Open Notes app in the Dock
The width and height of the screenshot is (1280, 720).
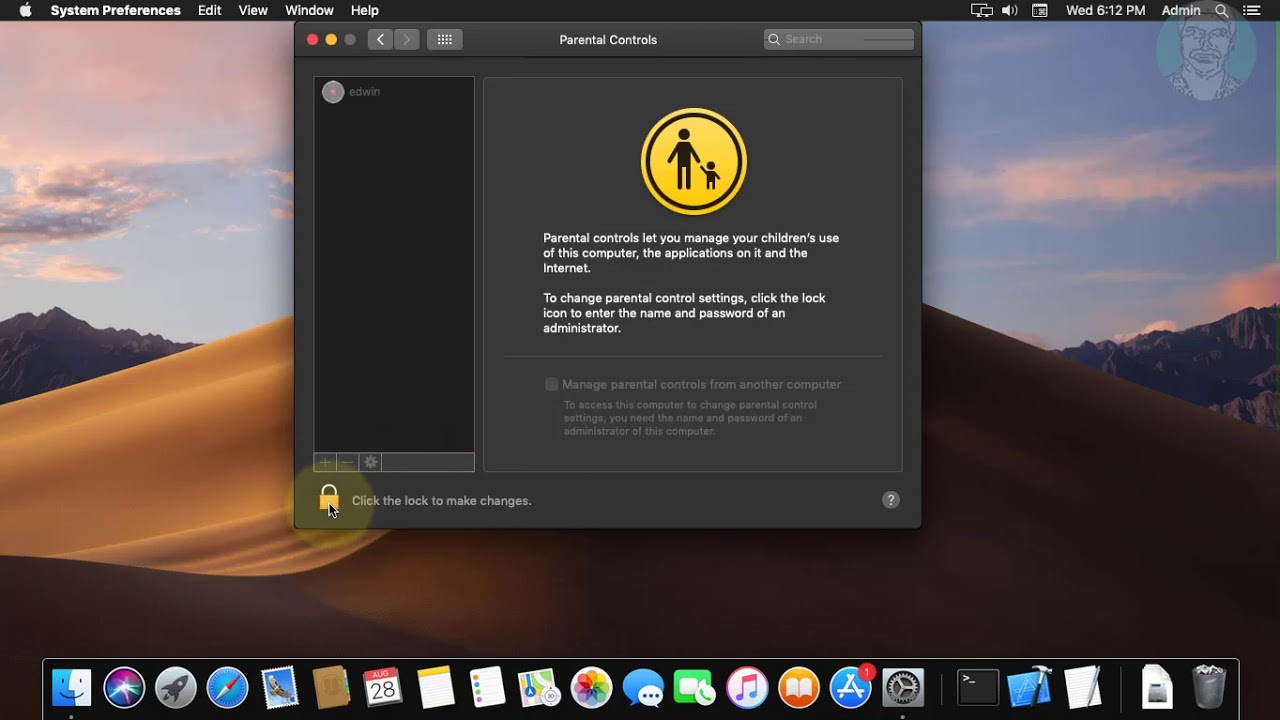click(x=436, y=688)
